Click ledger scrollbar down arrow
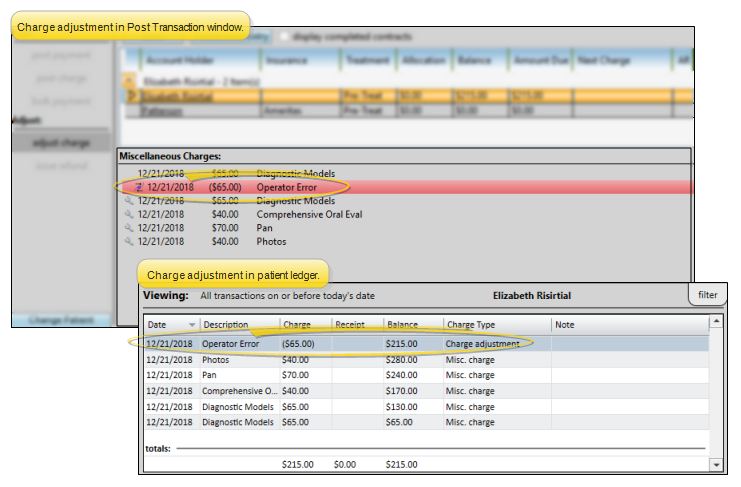741x487 pixels. coord(715,464)
